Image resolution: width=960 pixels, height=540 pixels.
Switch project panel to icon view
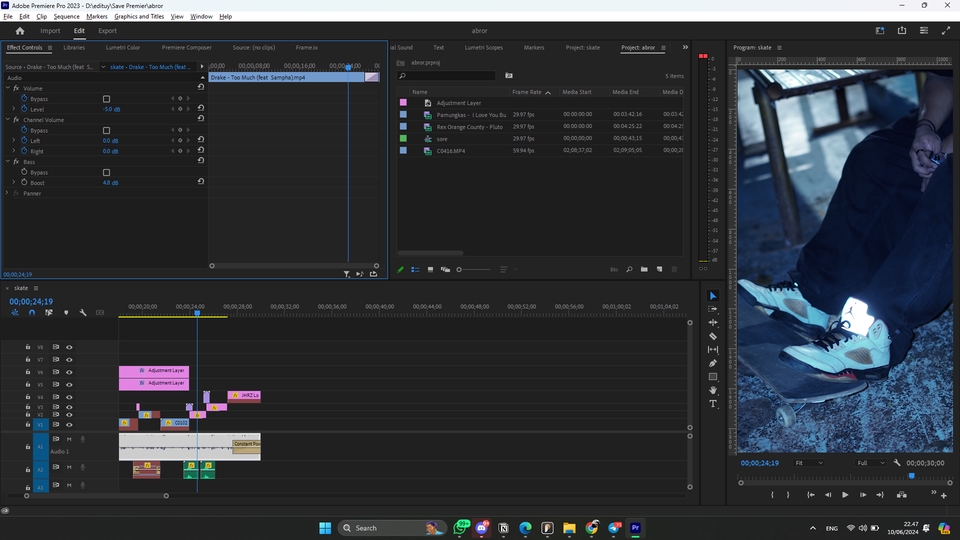430,269
